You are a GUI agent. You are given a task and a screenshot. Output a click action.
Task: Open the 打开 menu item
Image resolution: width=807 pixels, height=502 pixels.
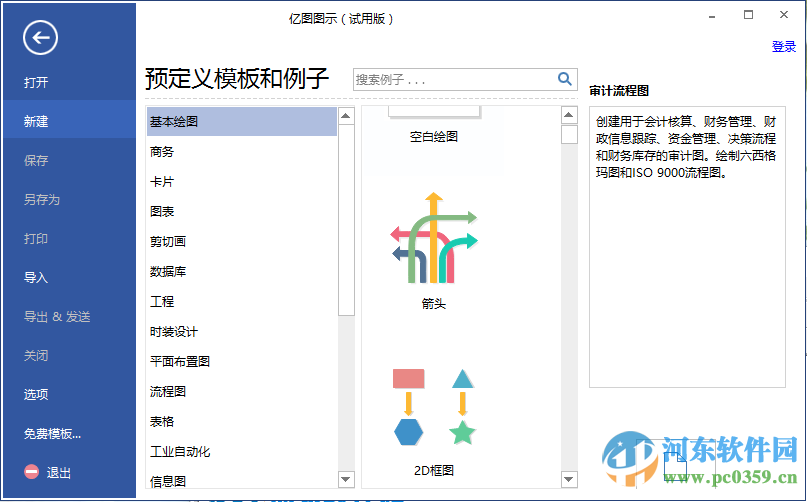point(36,82)
